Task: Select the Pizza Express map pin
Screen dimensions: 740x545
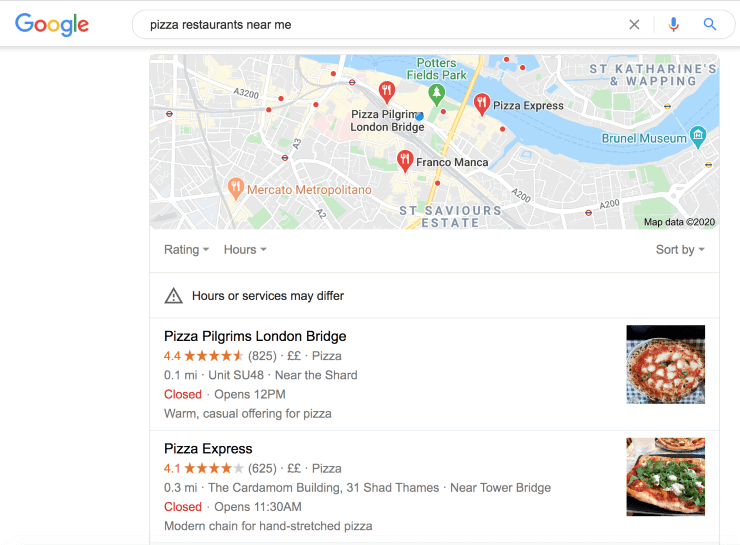Action: (482, 103)
